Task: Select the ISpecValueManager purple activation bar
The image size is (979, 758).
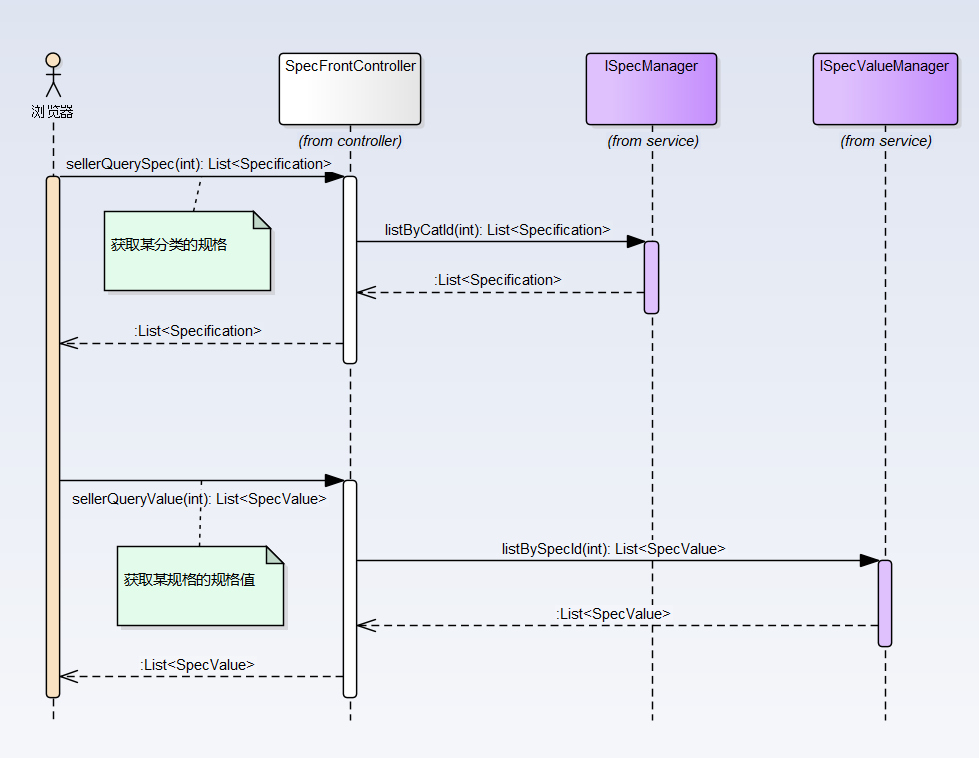Action: pyautogui.click(x=885, y=603)
